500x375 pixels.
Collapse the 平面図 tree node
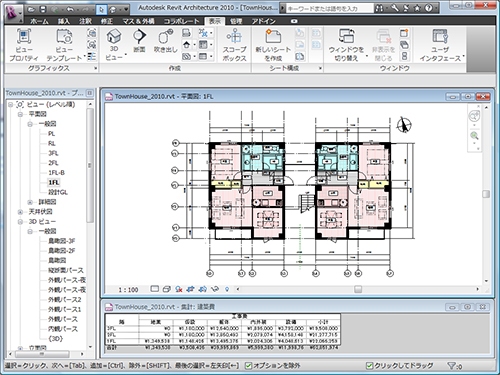pos(20,114)
